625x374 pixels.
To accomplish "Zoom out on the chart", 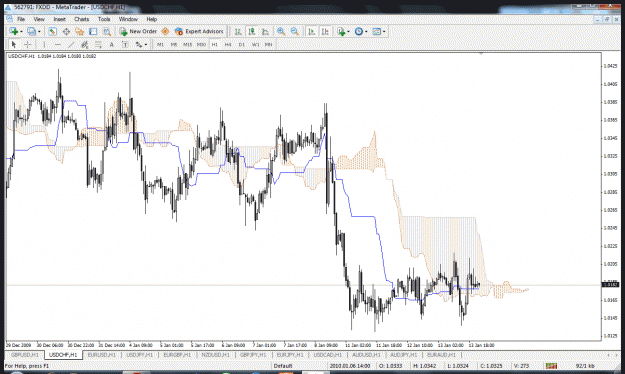I will pyautogui.click(x=295, y=31).
